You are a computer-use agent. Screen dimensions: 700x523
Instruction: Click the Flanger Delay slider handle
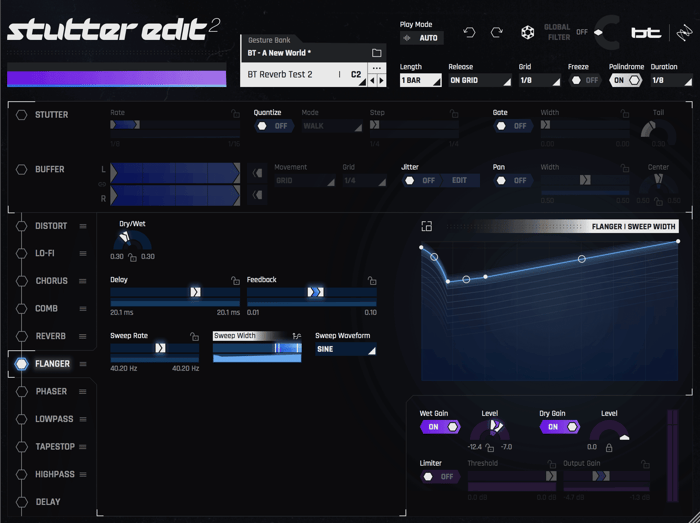tap(196, 292)
